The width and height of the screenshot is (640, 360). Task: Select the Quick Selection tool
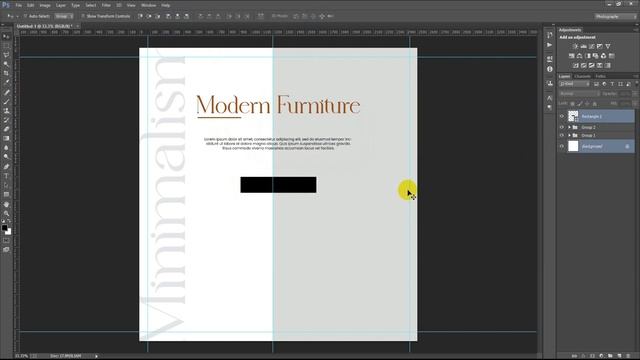tap(6, 64)
